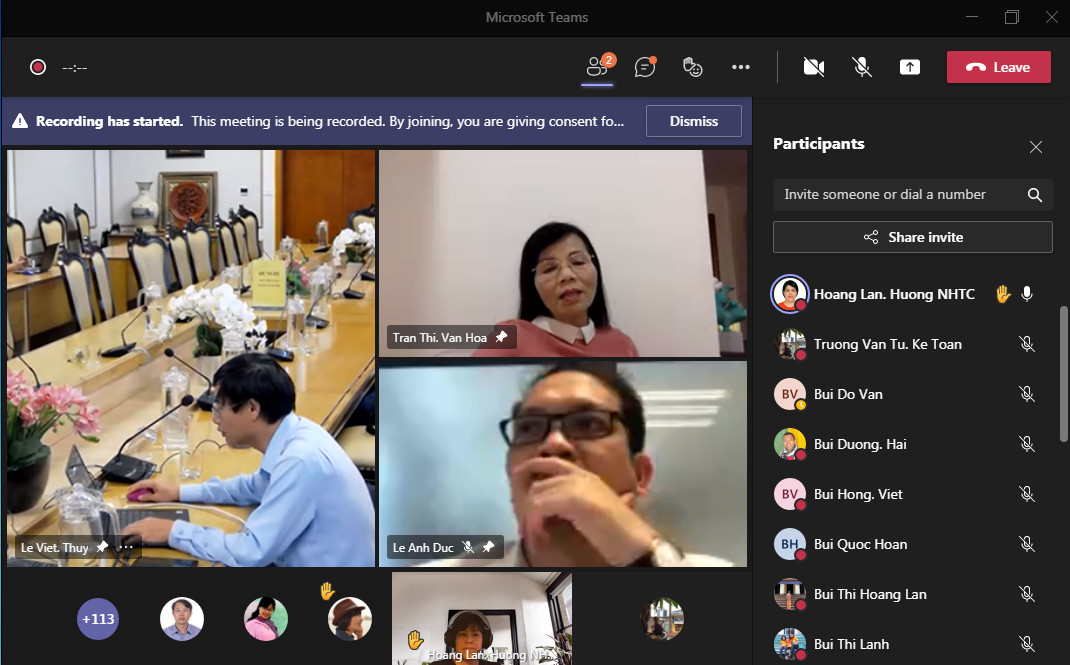Dismiss the recording notification banner
The width and height of the screenshot is (1070, 665).
(693, 121)
